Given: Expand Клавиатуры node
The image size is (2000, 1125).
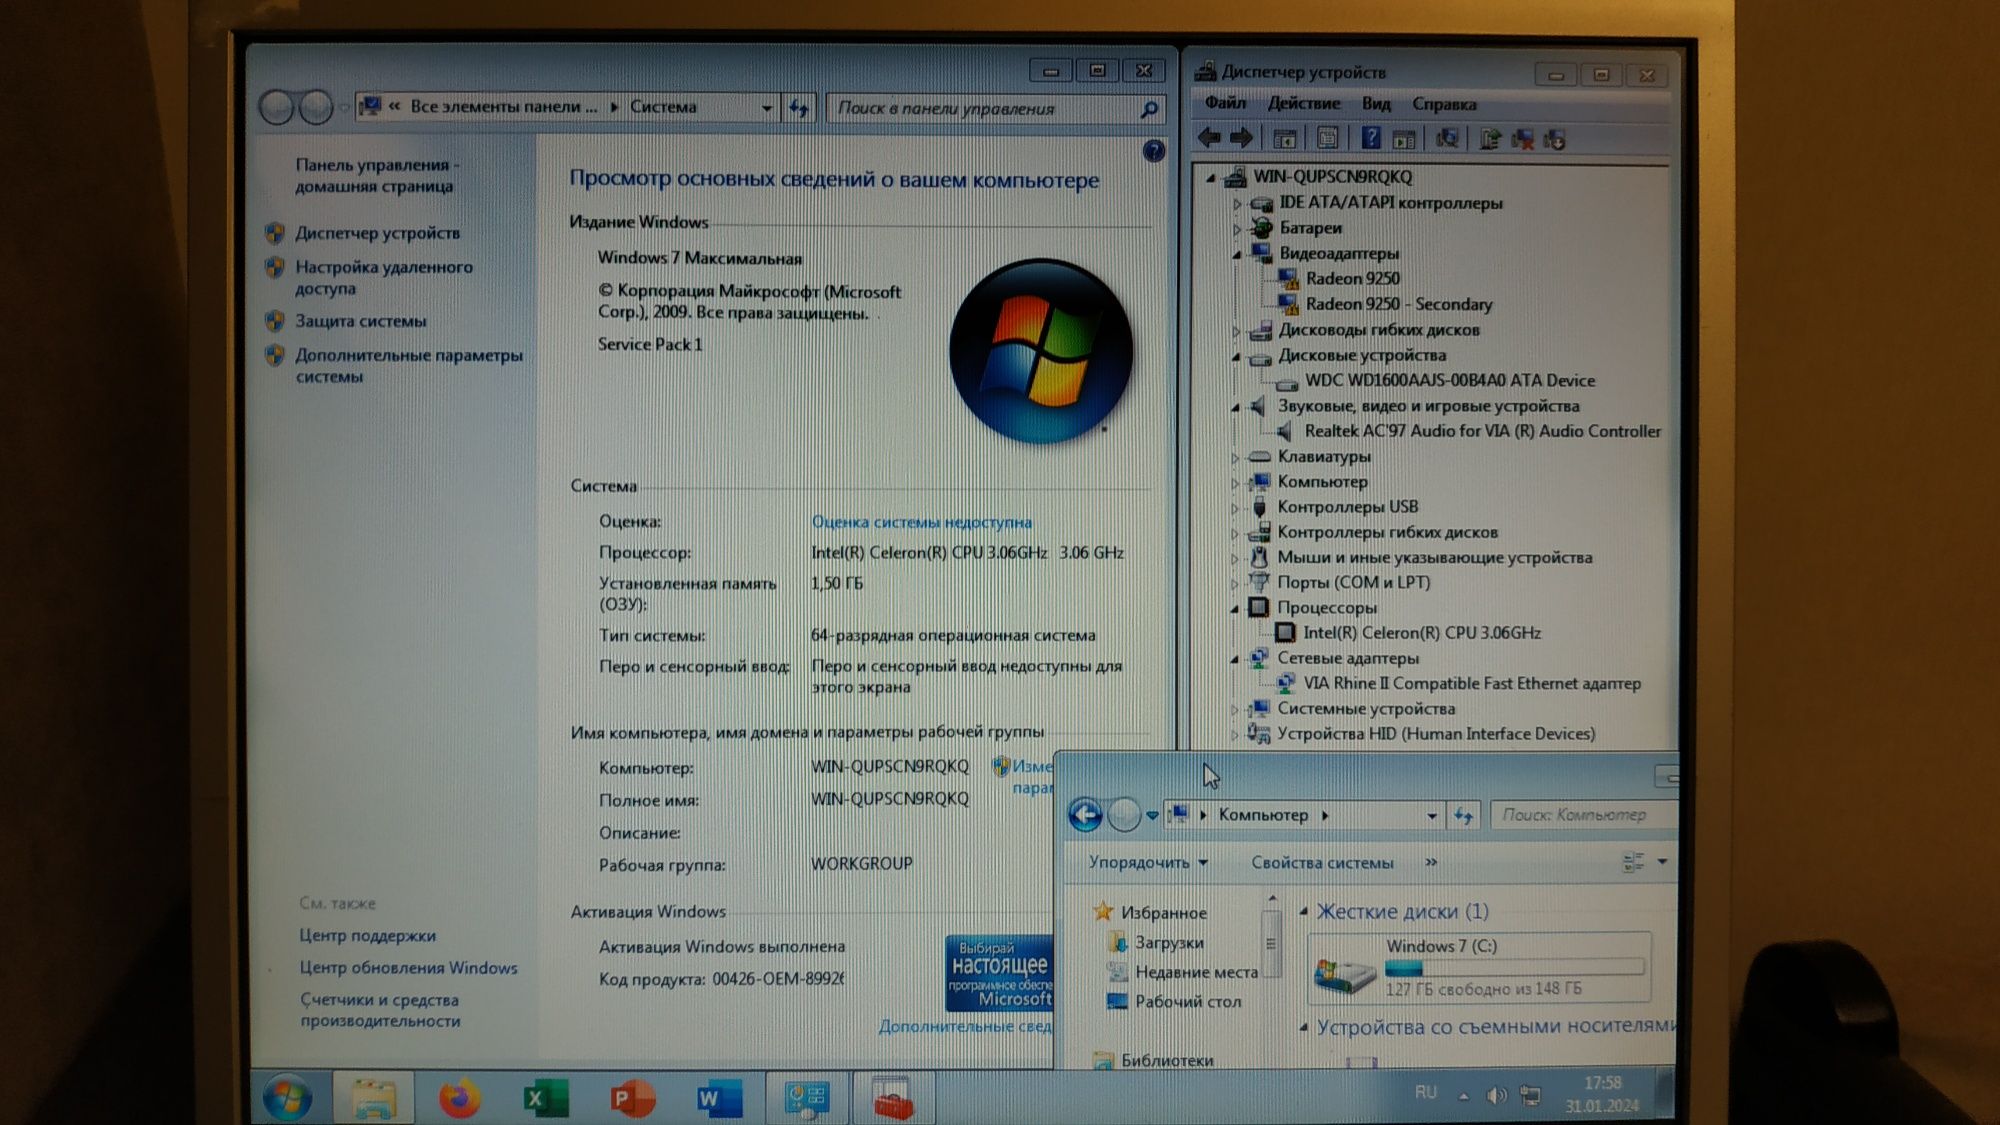Looking at the screenshot, I should pos(1235,457).
